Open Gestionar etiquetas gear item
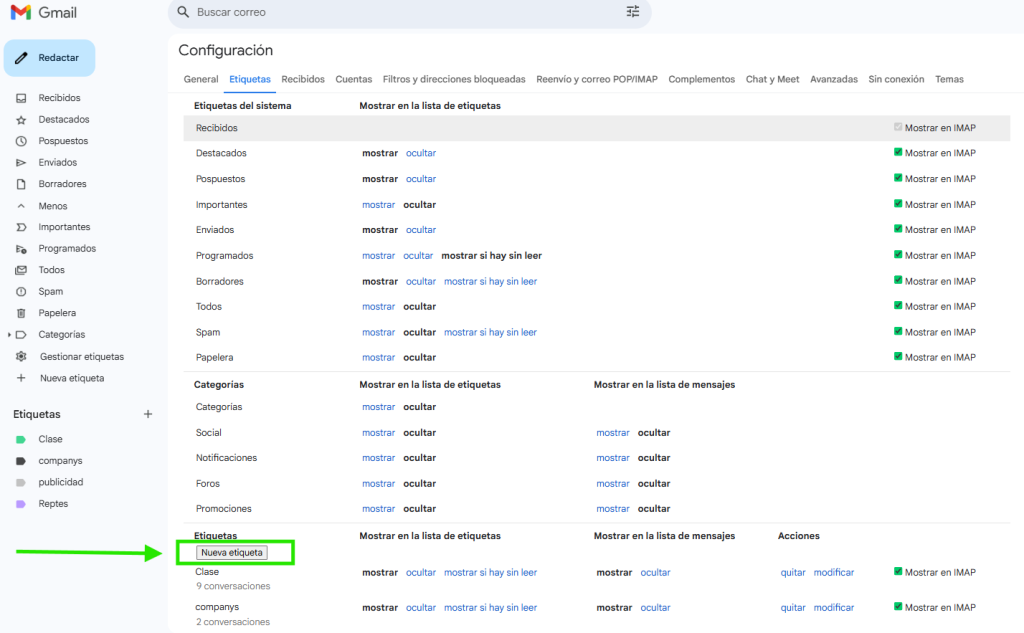 pyautogui.click(x=81, y=356)
